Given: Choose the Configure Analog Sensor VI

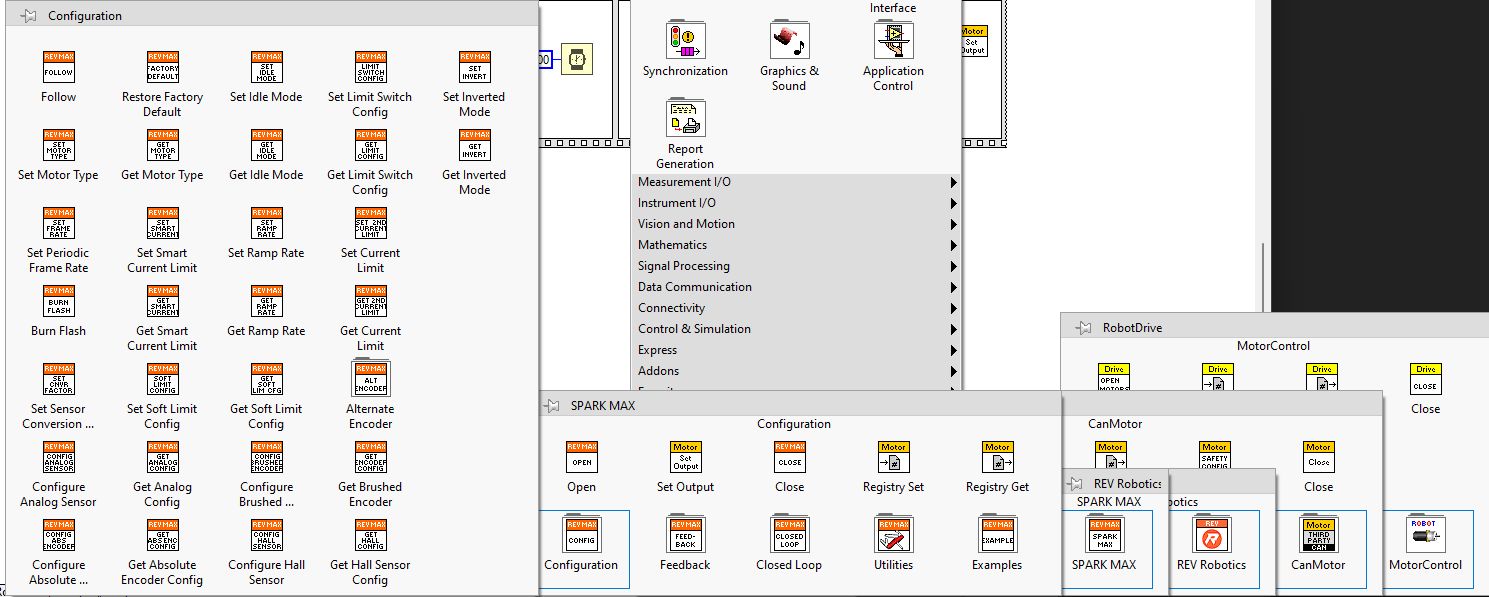Looking at the screenshot, I should 59,457.
